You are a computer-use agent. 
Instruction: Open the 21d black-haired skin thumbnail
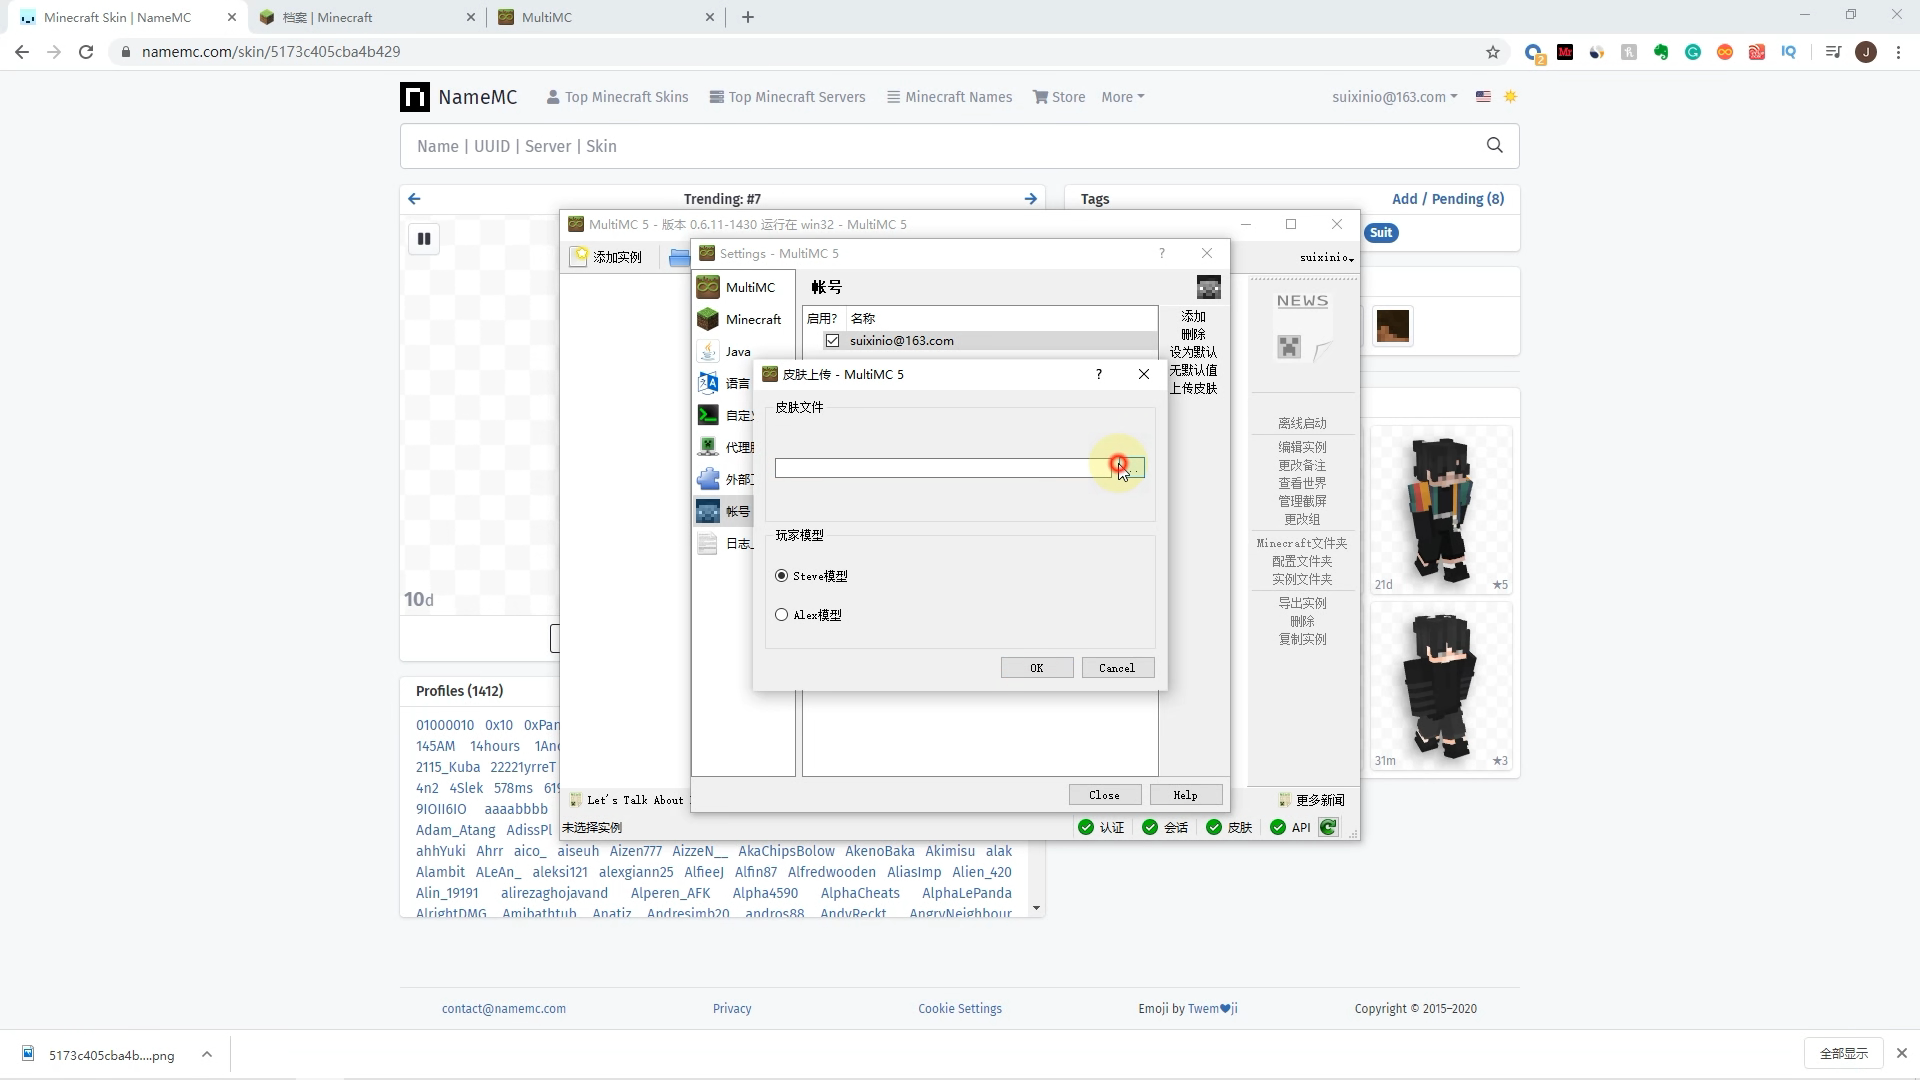click(x=1440, y=510)
